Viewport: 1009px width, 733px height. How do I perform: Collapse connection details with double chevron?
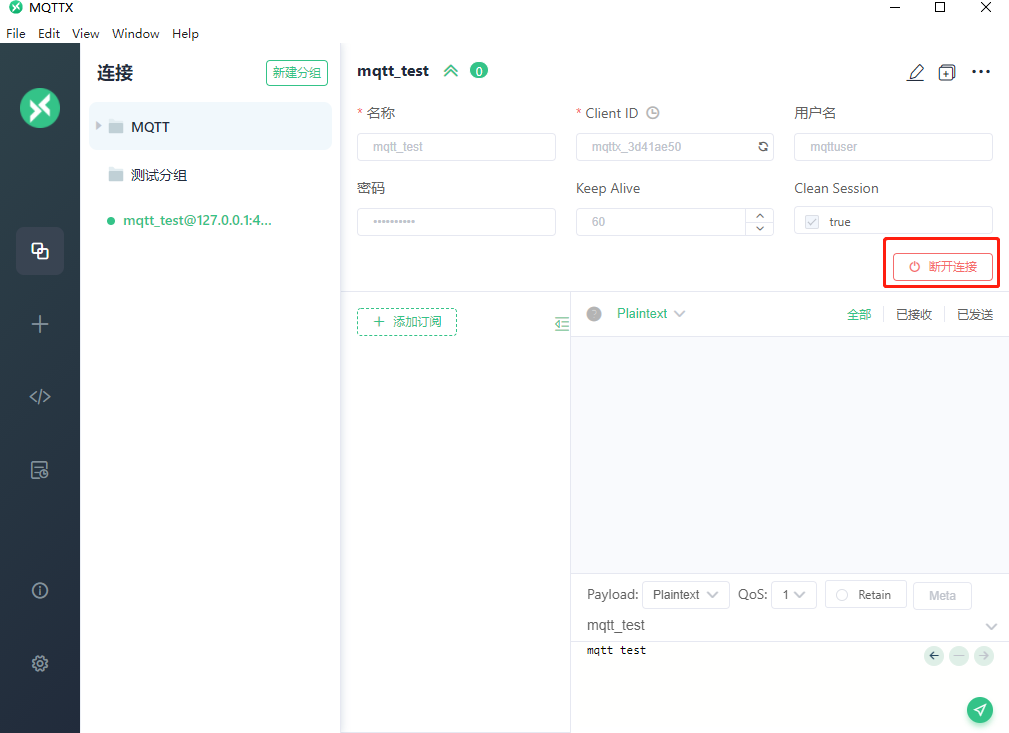pos(450,71)
